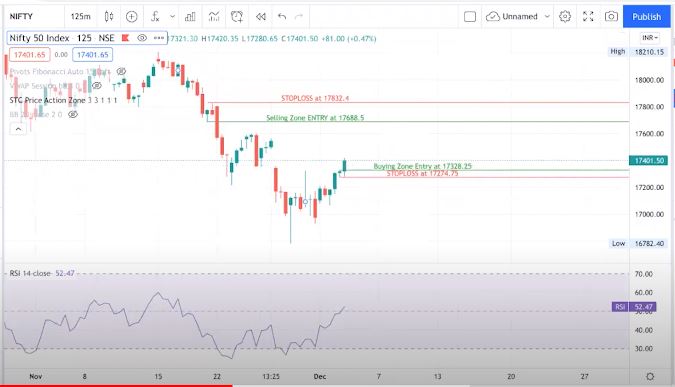Toggle visibility eye on Nifty 50 Index legend
The height and width of the screenshot is (387, 675).
coord(142,38)
